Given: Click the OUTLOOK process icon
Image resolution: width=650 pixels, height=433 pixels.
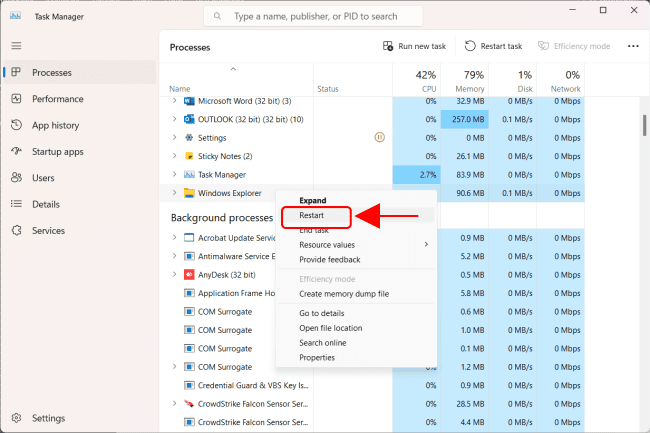Looking at the screenshot, I should pos(189,119).
